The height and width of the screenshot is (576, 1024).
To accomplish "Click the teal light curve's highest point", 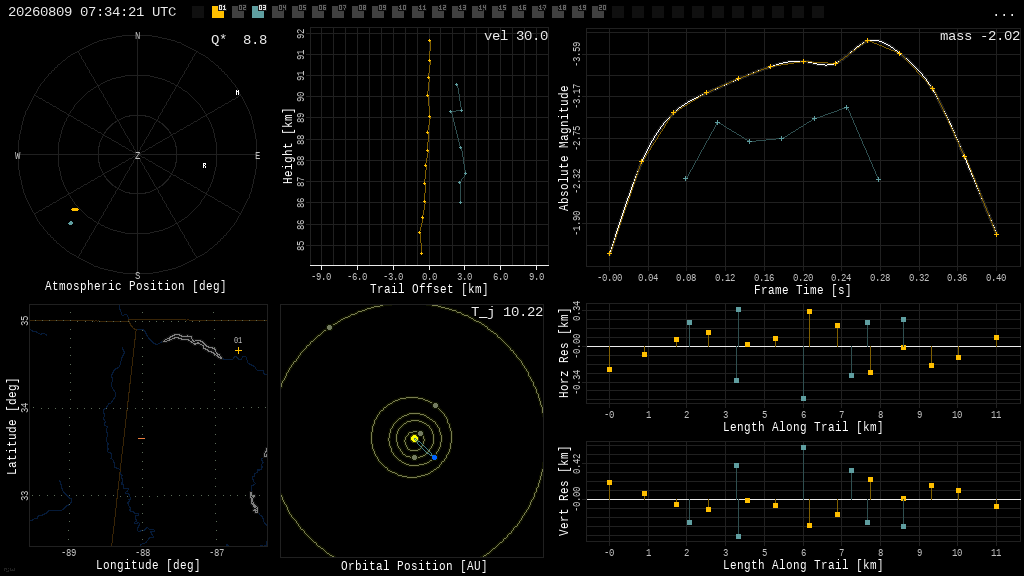I will point(846,108).
